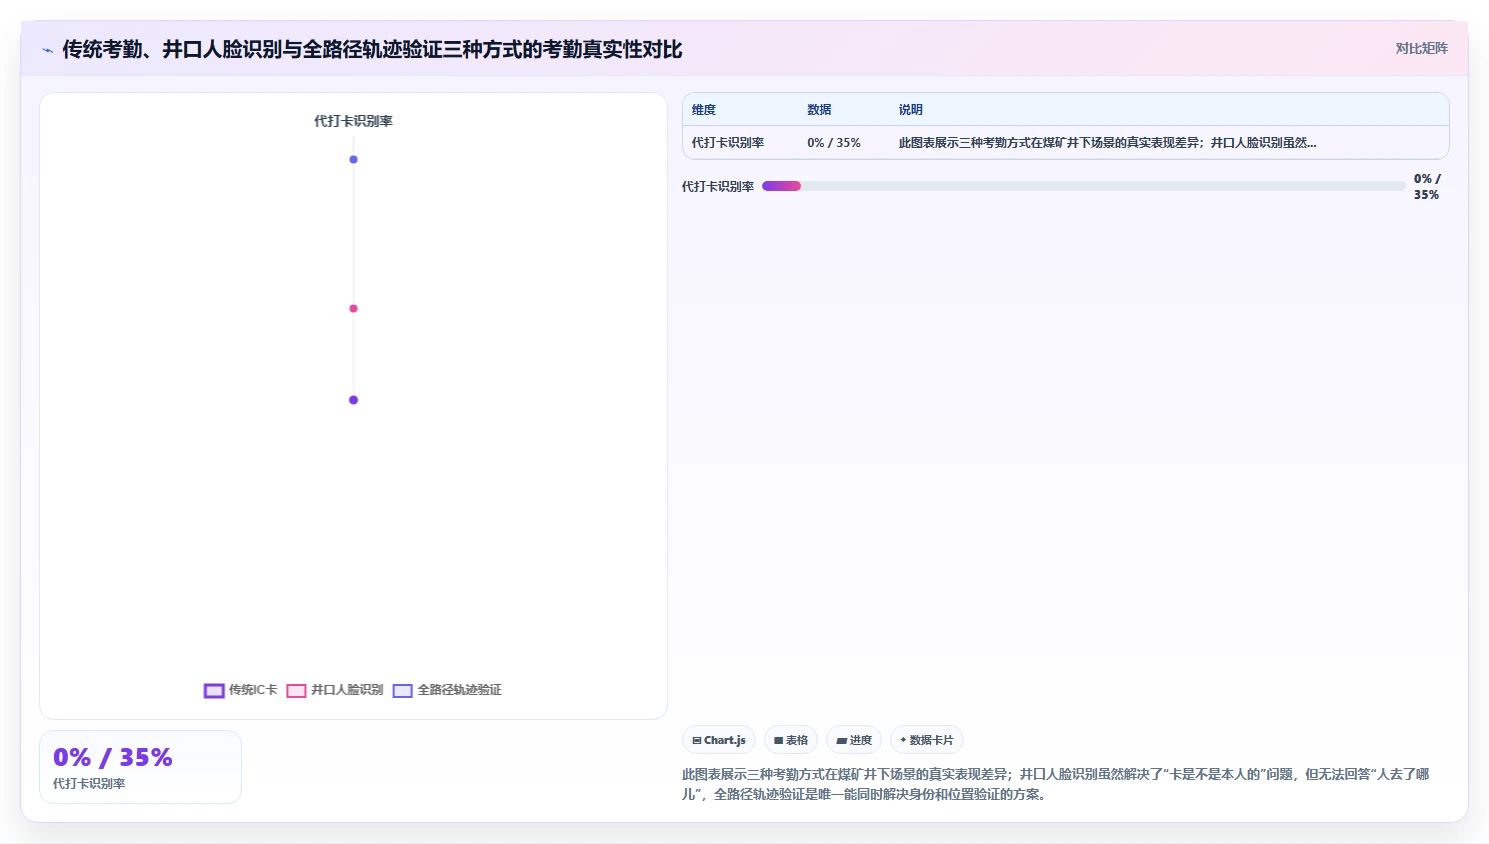Click the truncated description in table row
Image resolution: width=1489 pixels, height=844 pixels.
tap(1107, 143)
